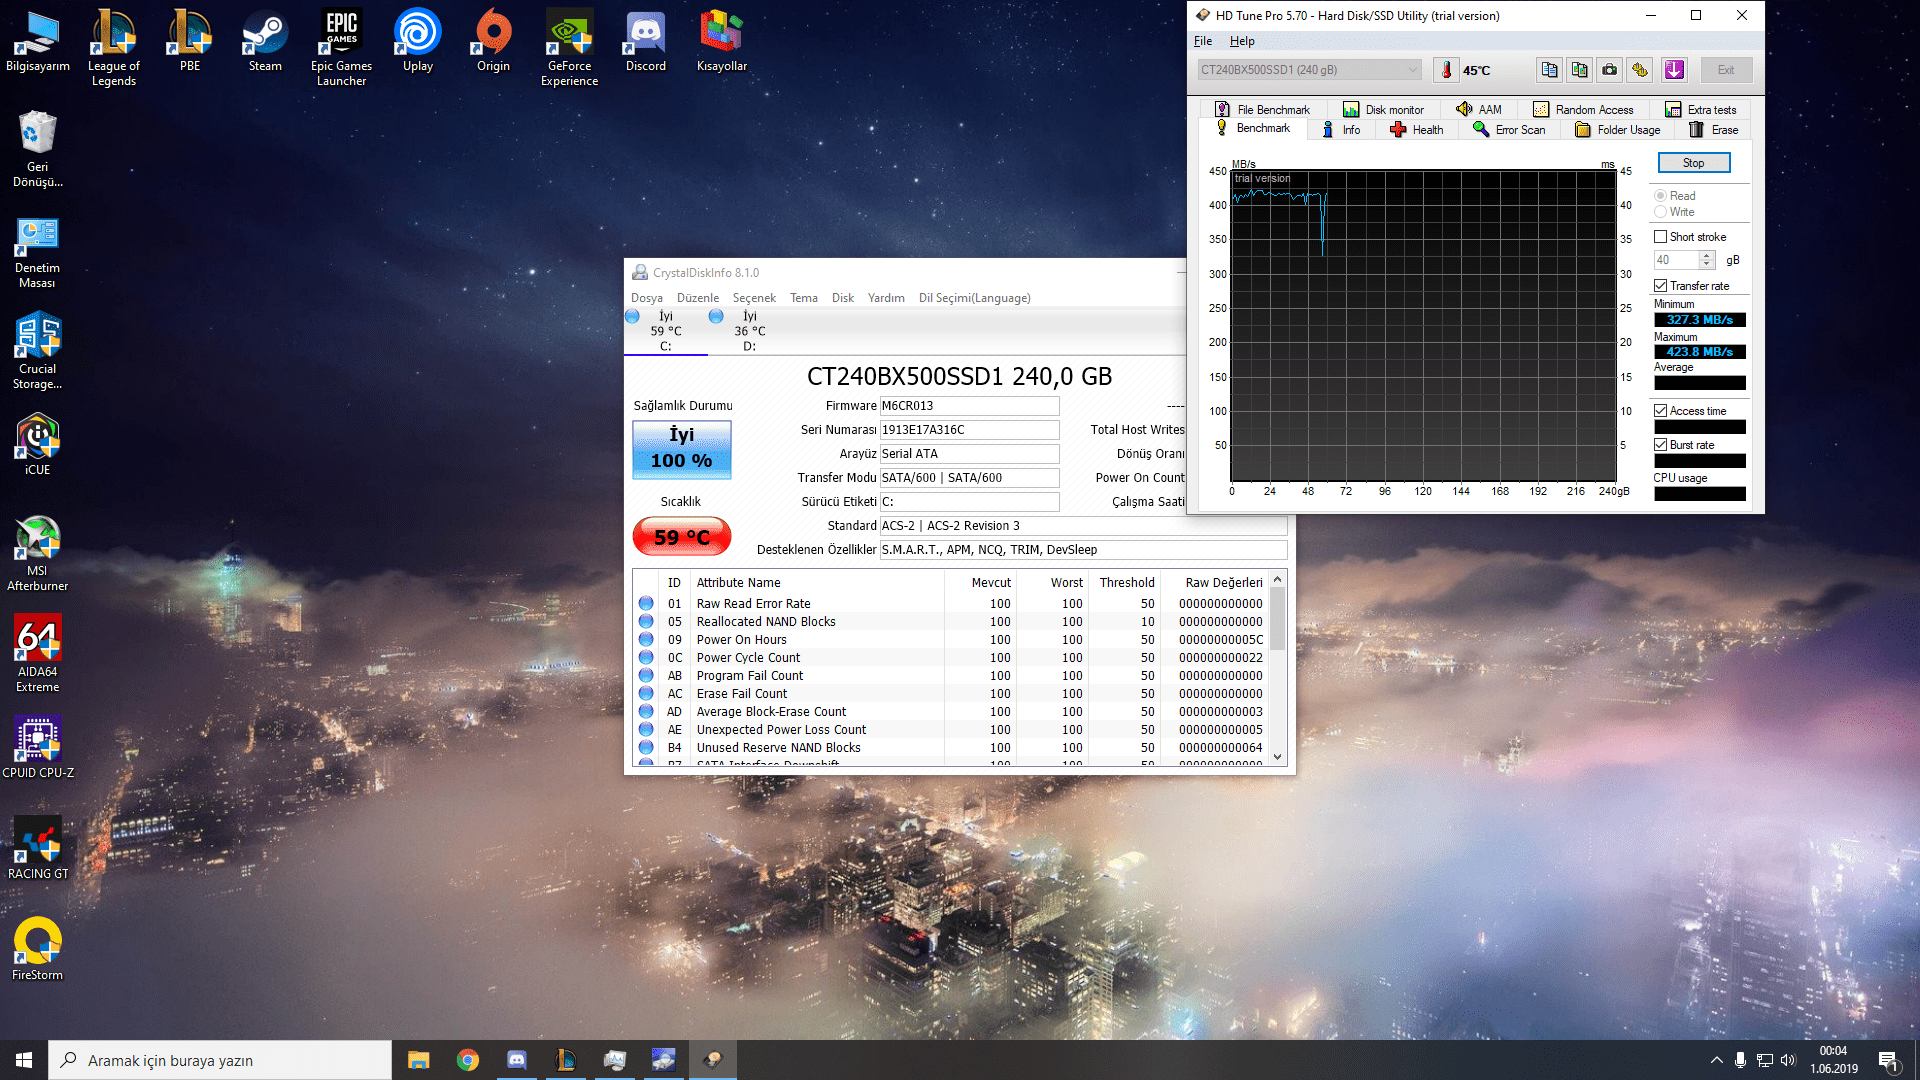Switch to the Health tab
The image size is (1920, 1080).
(1416, 130)
